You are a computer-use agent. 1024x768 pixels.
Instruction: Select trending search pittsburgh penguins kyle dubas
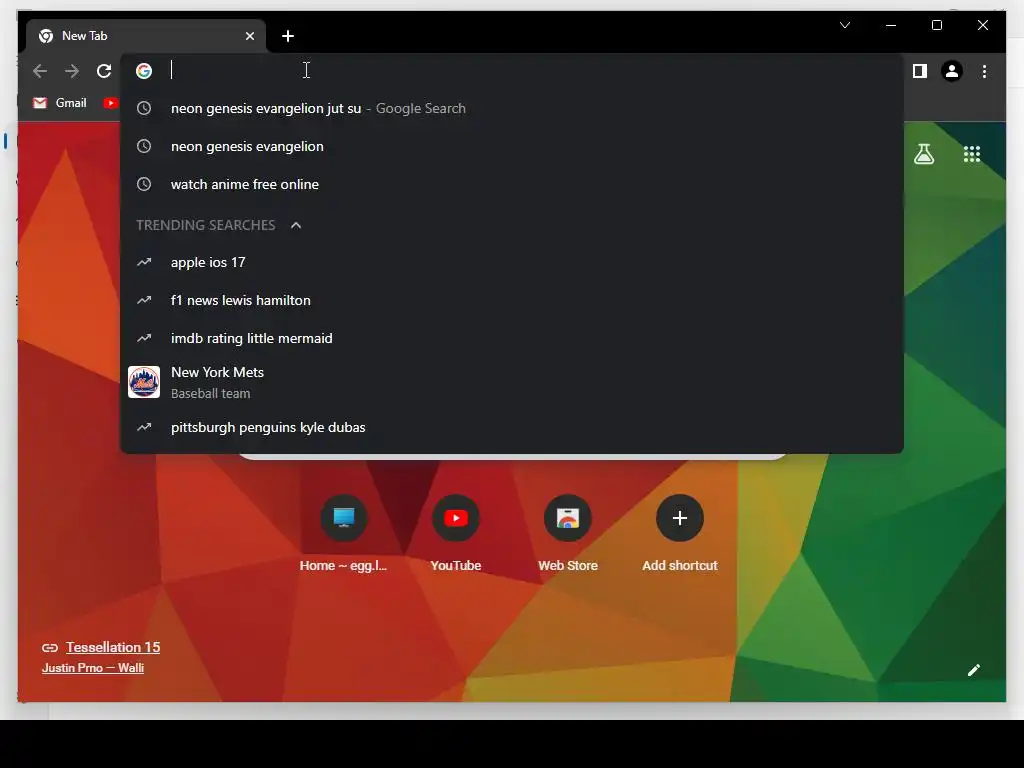[x=512, y=427]
